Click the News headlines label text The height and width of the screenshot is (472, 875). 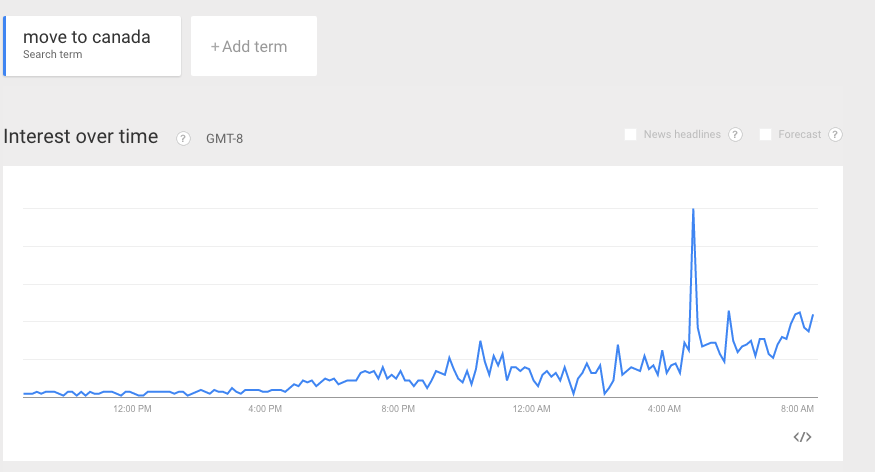682,134
